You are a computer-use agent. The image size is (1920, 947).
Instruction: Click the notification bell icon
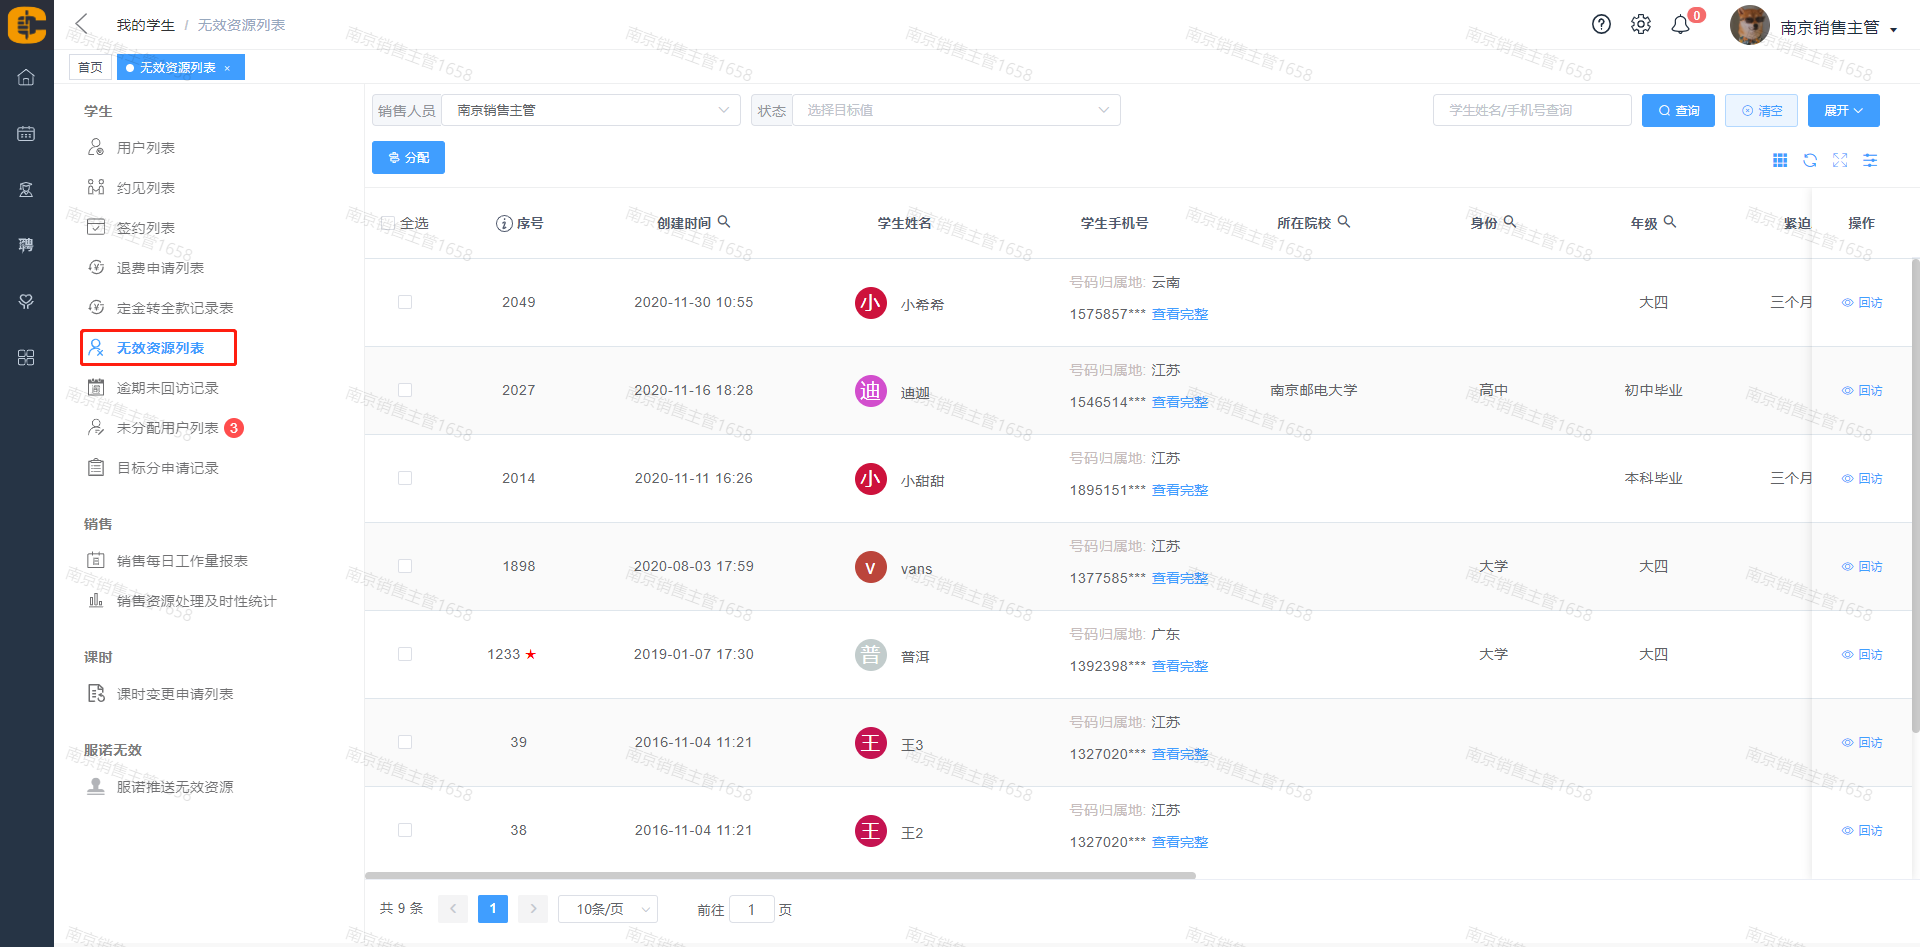(x=1680, y=25)
